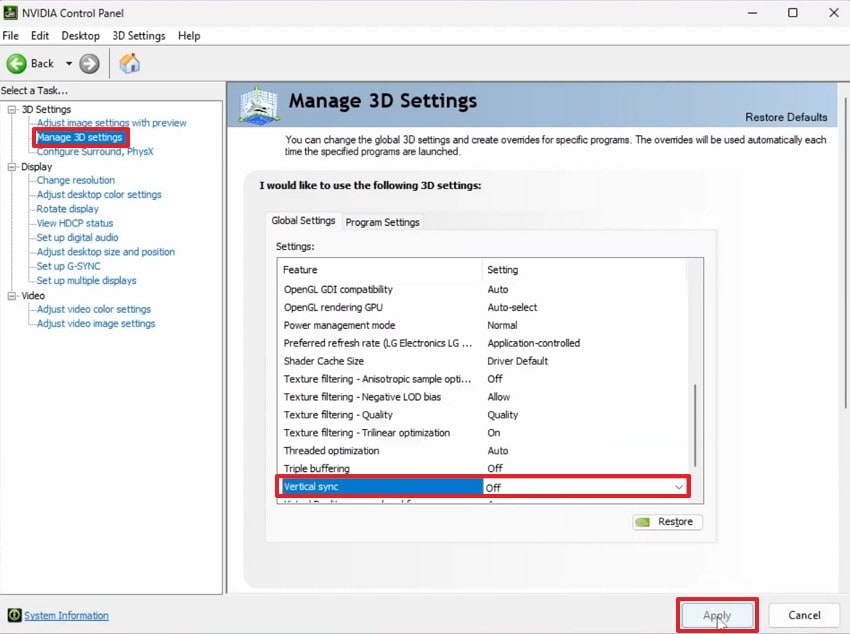850x634 pixels.
Task: Select the OpenGL GDI compatibility row
Action: pos(482,289)
